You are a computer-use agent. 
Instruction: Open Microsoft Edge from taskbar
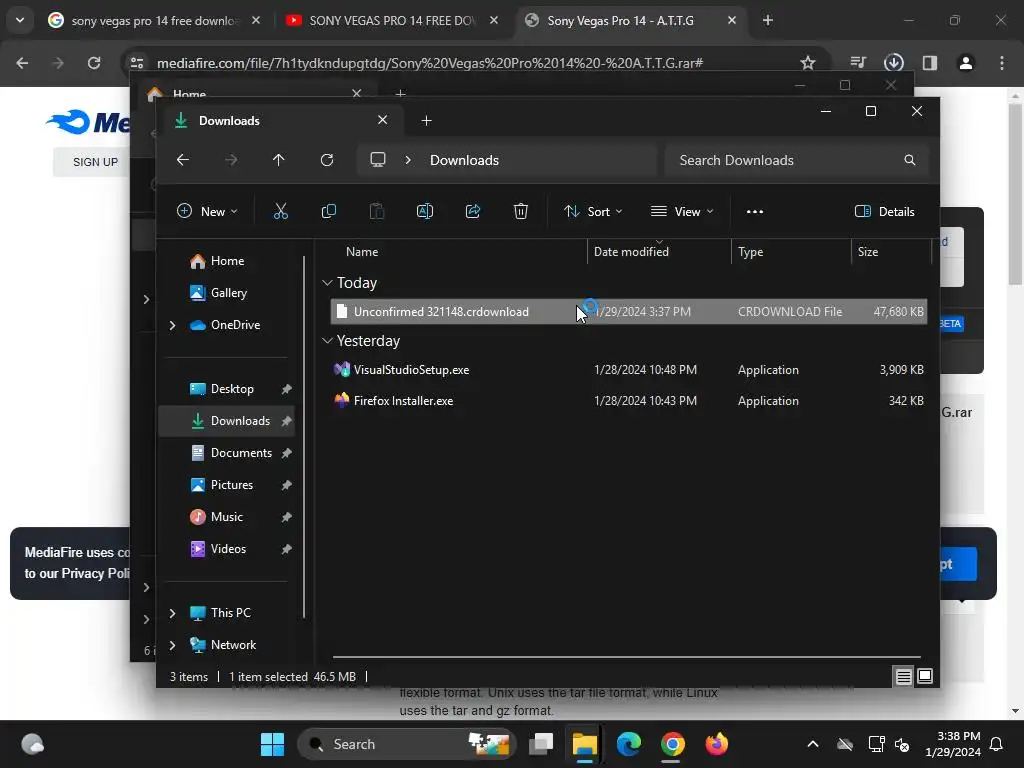pos(629,744)
